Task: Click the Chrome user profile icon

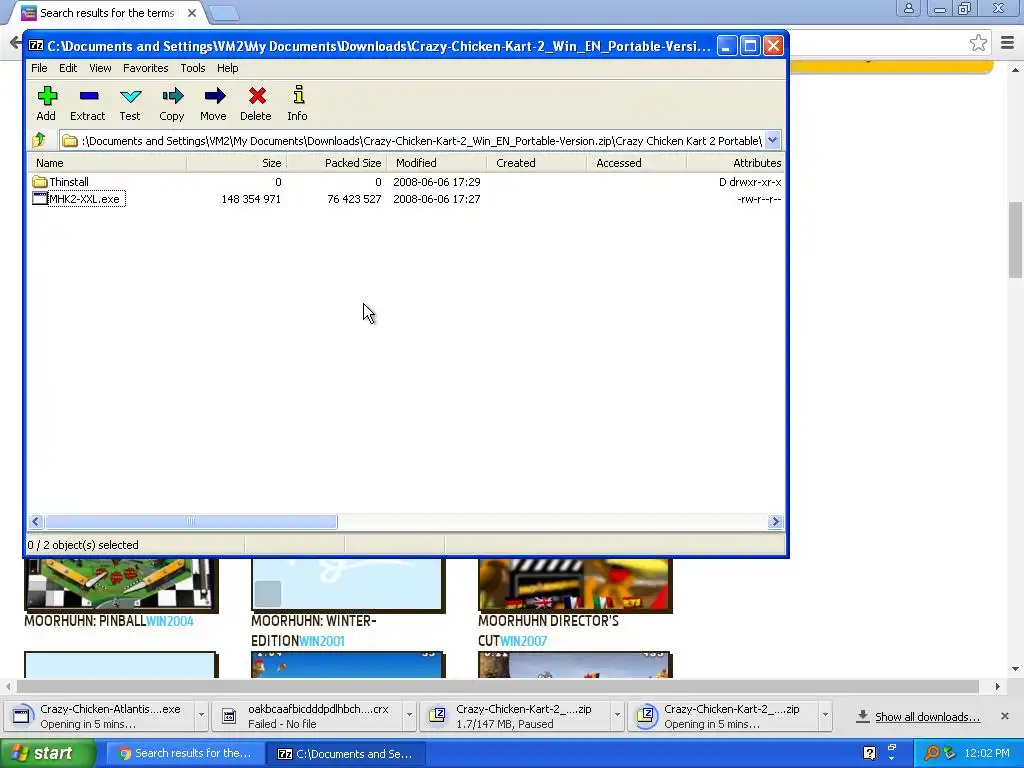Action: pyautogui.click(x=908, y=8)
